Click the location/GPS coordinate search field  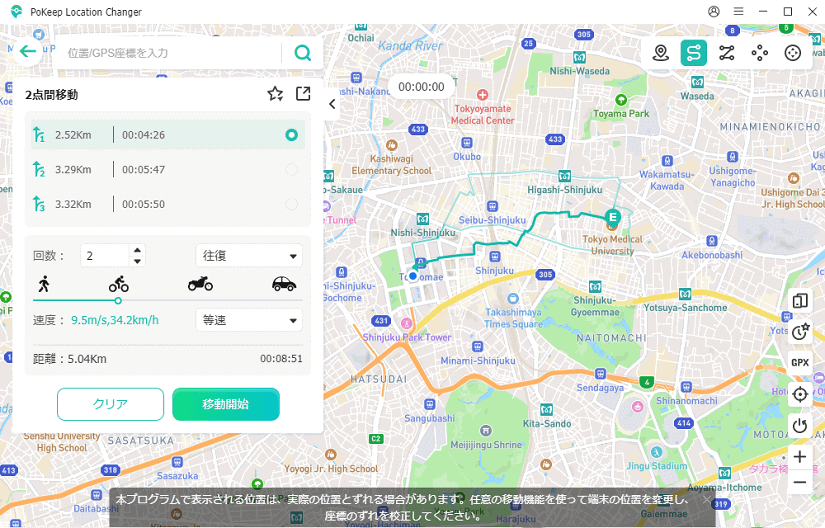tap(170, 53)
